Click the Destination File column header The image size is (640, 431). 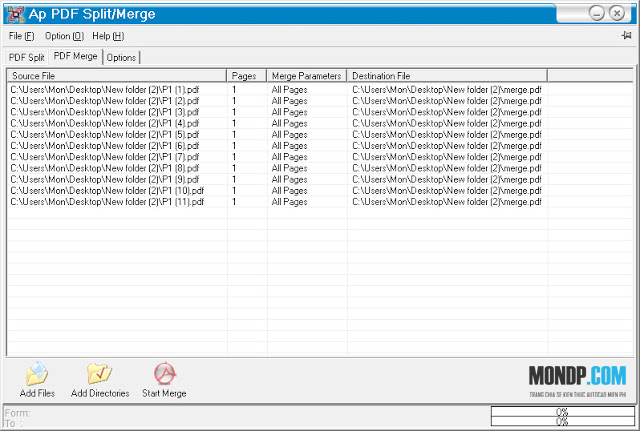(x=447, y=76)
